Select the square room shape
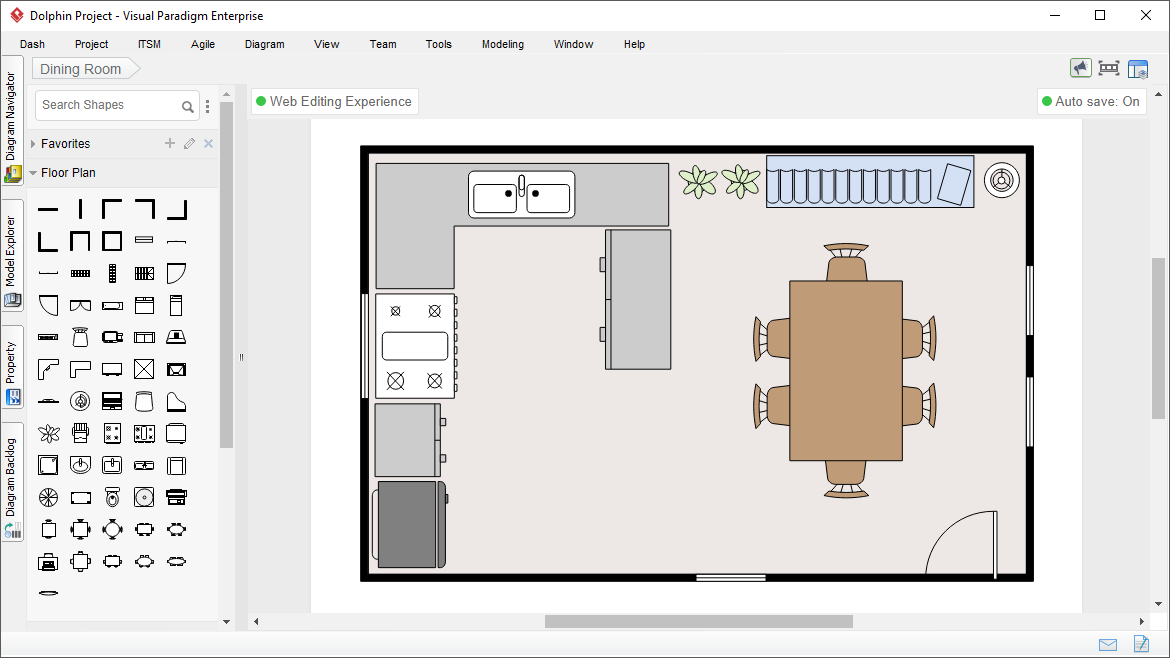Screen dimensions: 1170x658 (112, 241)
